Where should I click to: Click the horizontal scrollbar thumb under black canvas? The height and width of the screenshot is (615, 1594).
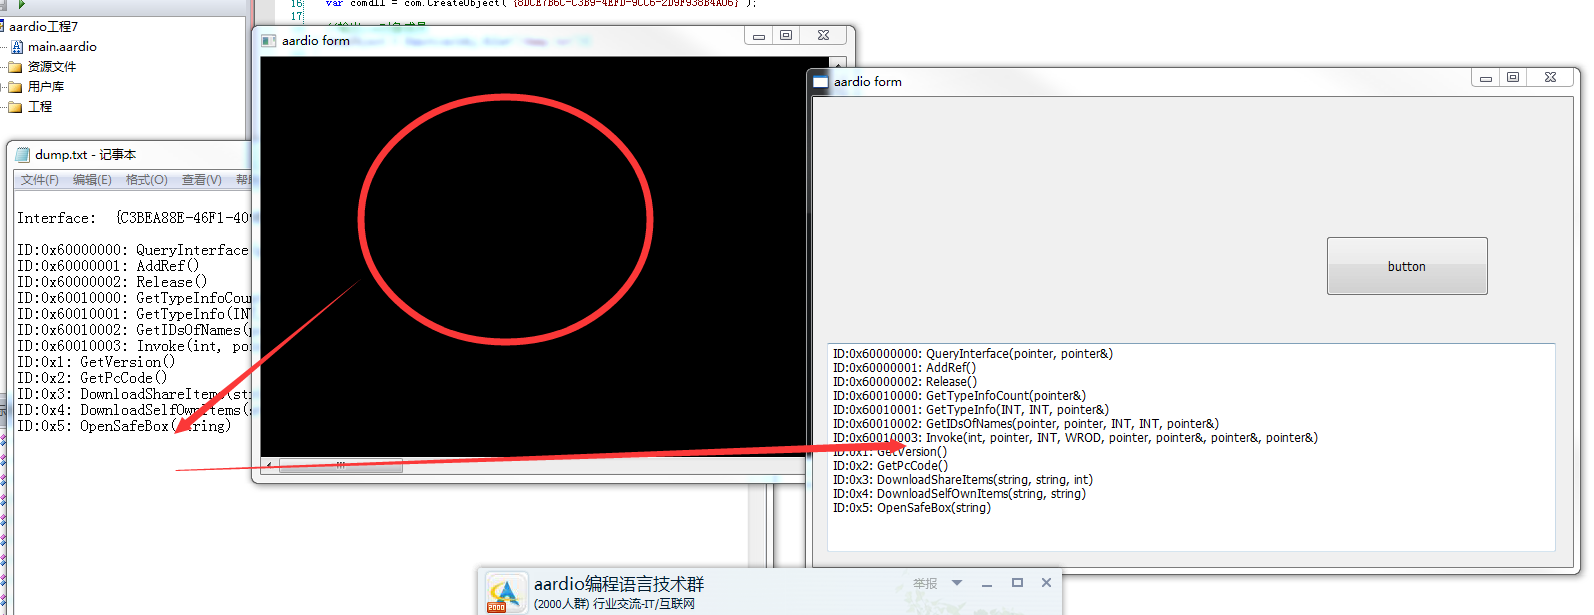pos(340,465)
